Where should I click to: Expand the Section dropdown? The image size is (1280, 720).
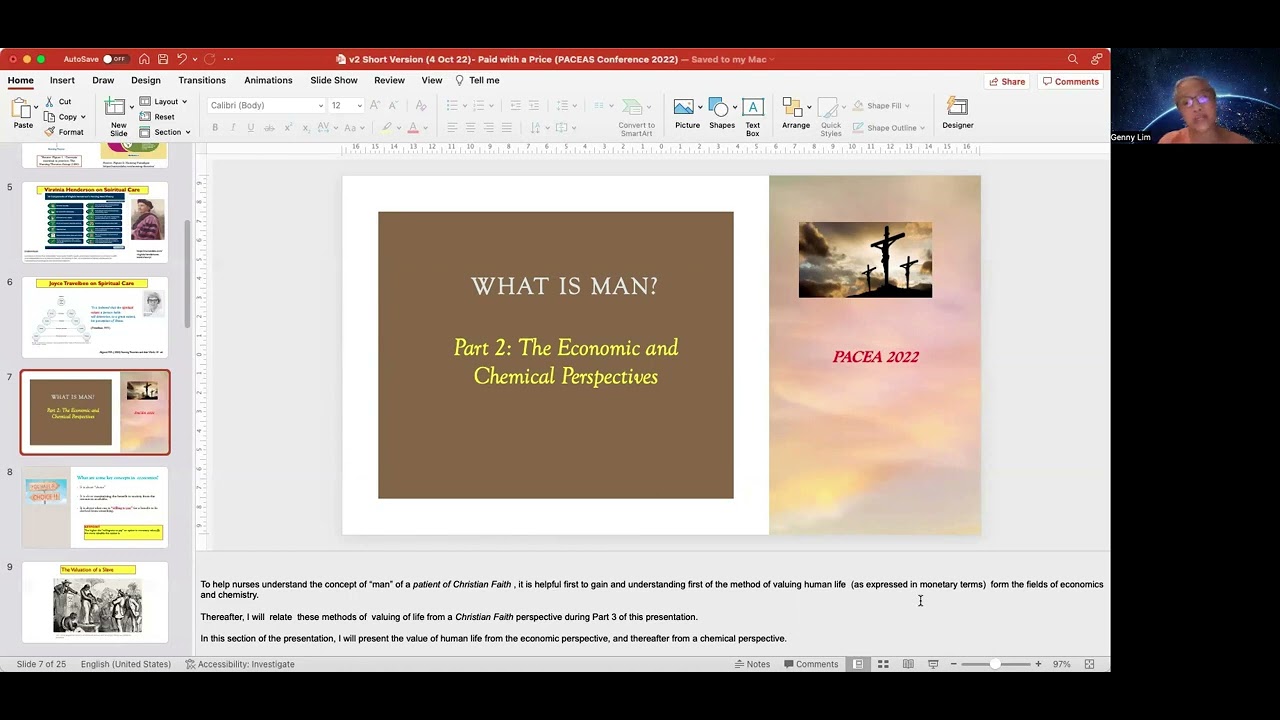pyautogui.click(x=165, y=132)
